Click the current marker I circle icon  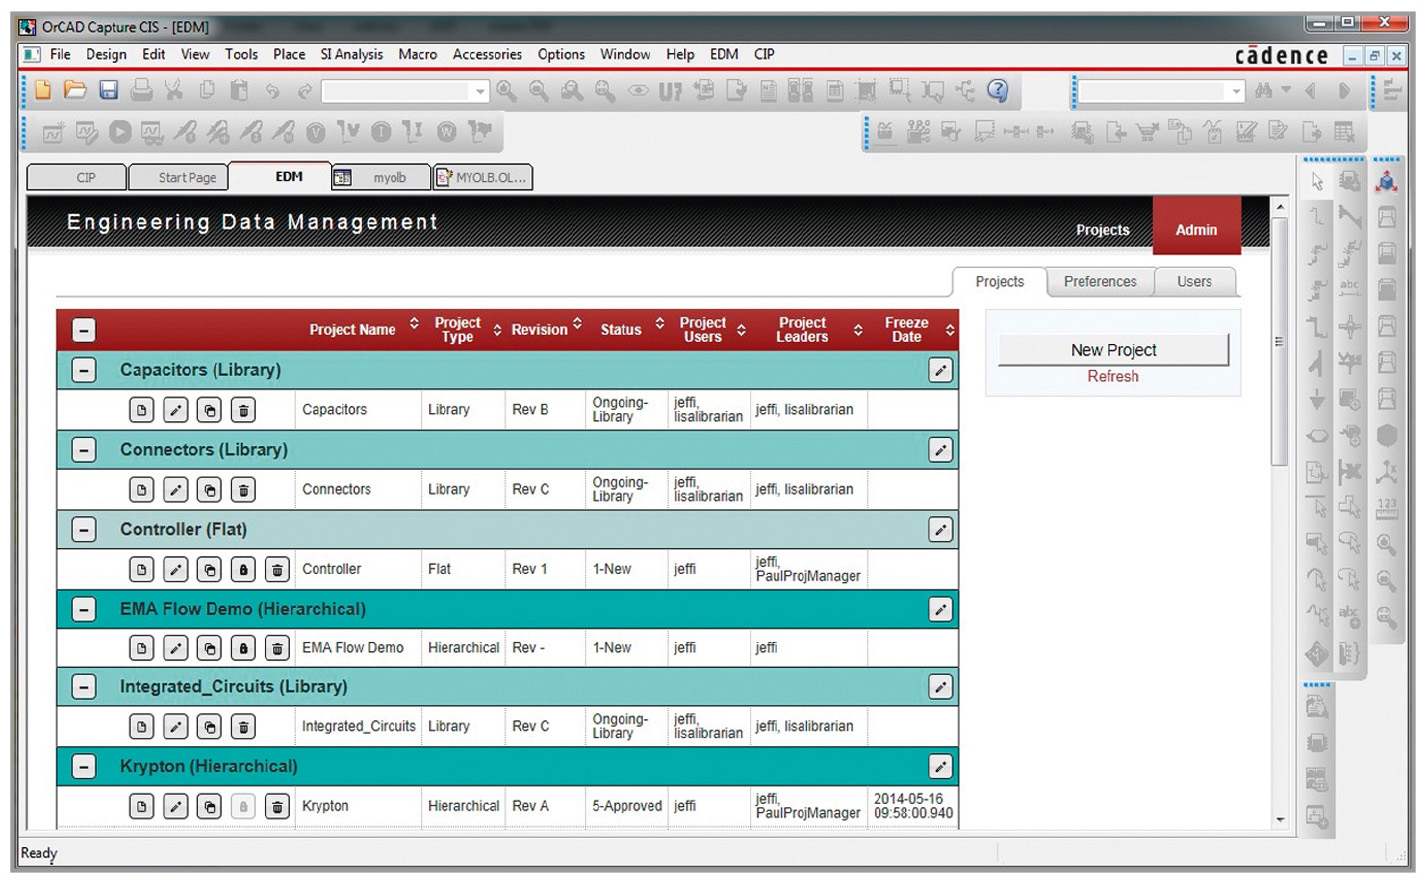381,132
